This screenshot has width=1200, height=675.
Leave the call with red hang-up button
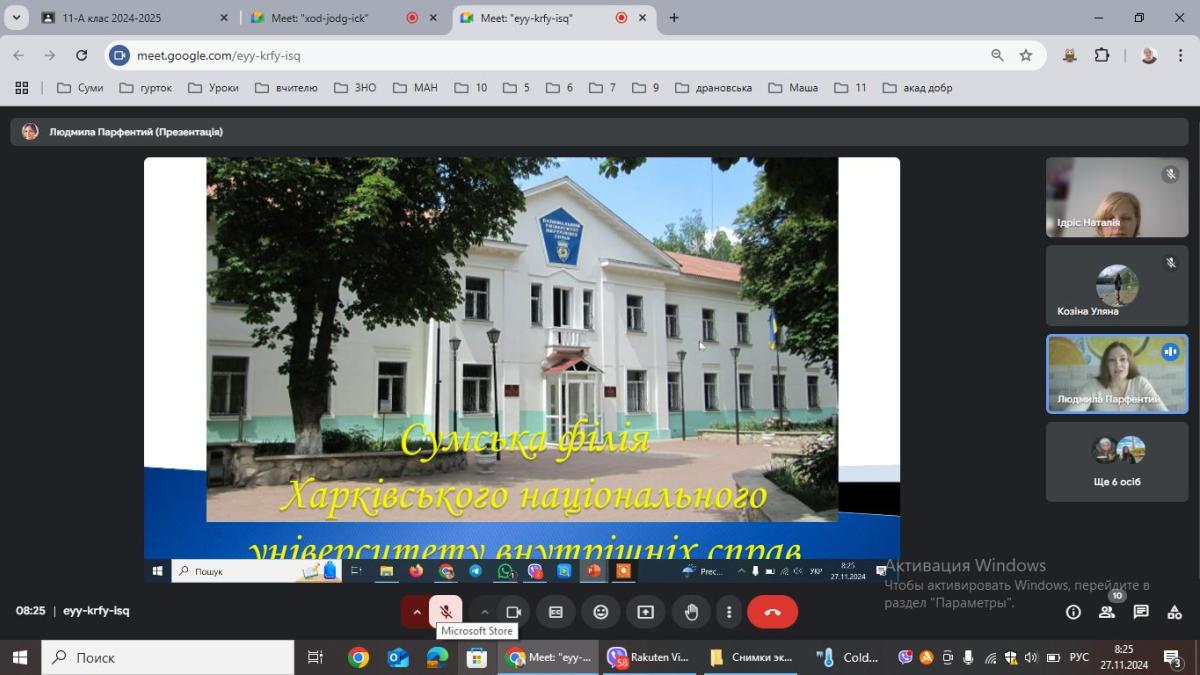772,612
